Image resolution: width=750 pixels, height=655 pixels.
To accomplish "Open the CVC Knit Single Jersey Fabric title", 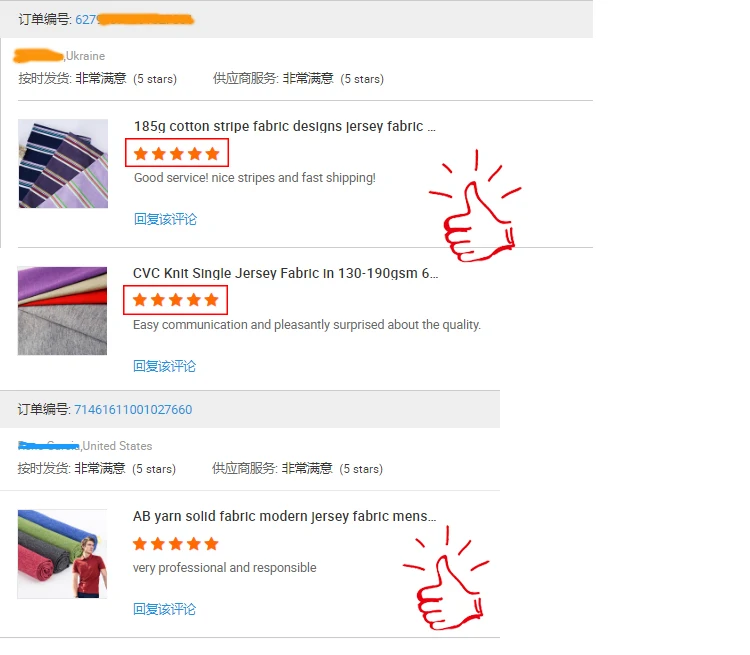I will click(x=286, y=273).
